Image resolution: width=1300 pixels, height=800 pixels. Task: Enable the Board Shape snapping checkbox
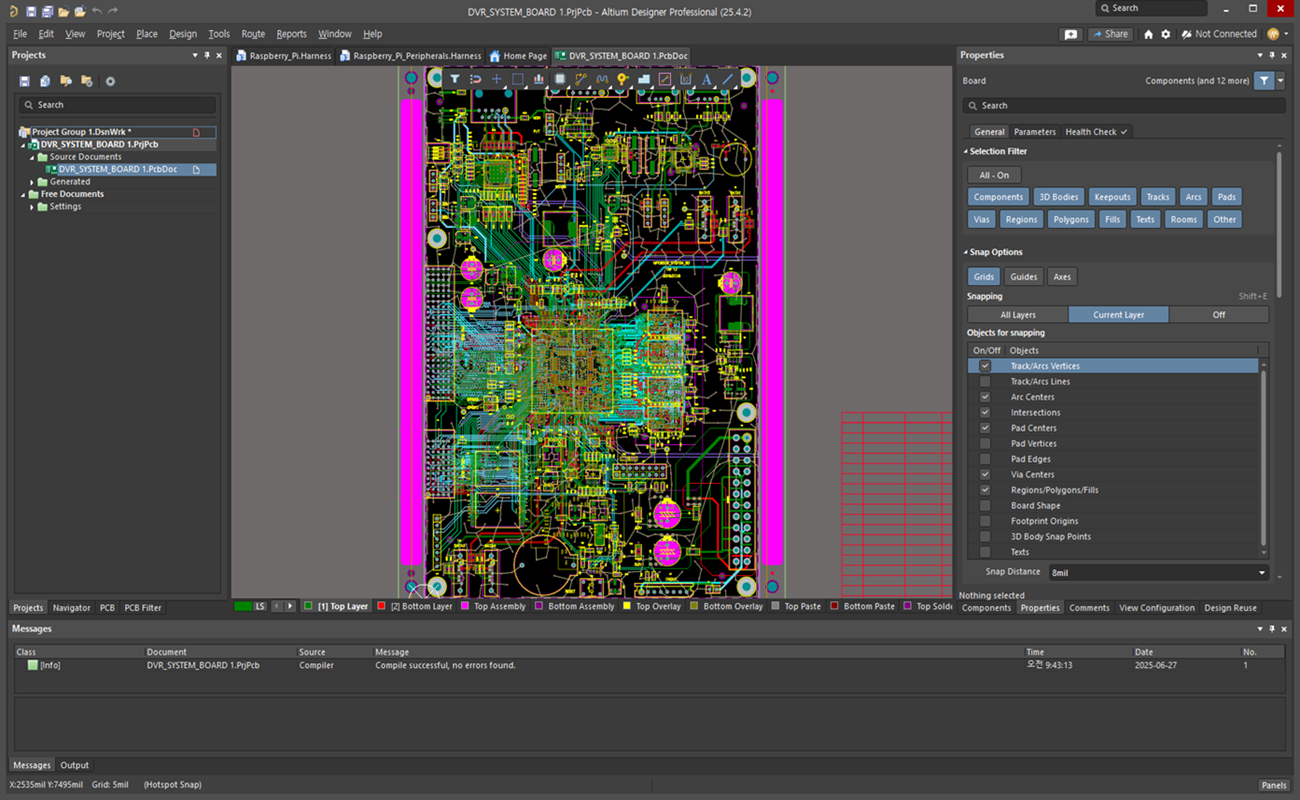(985, 506)
